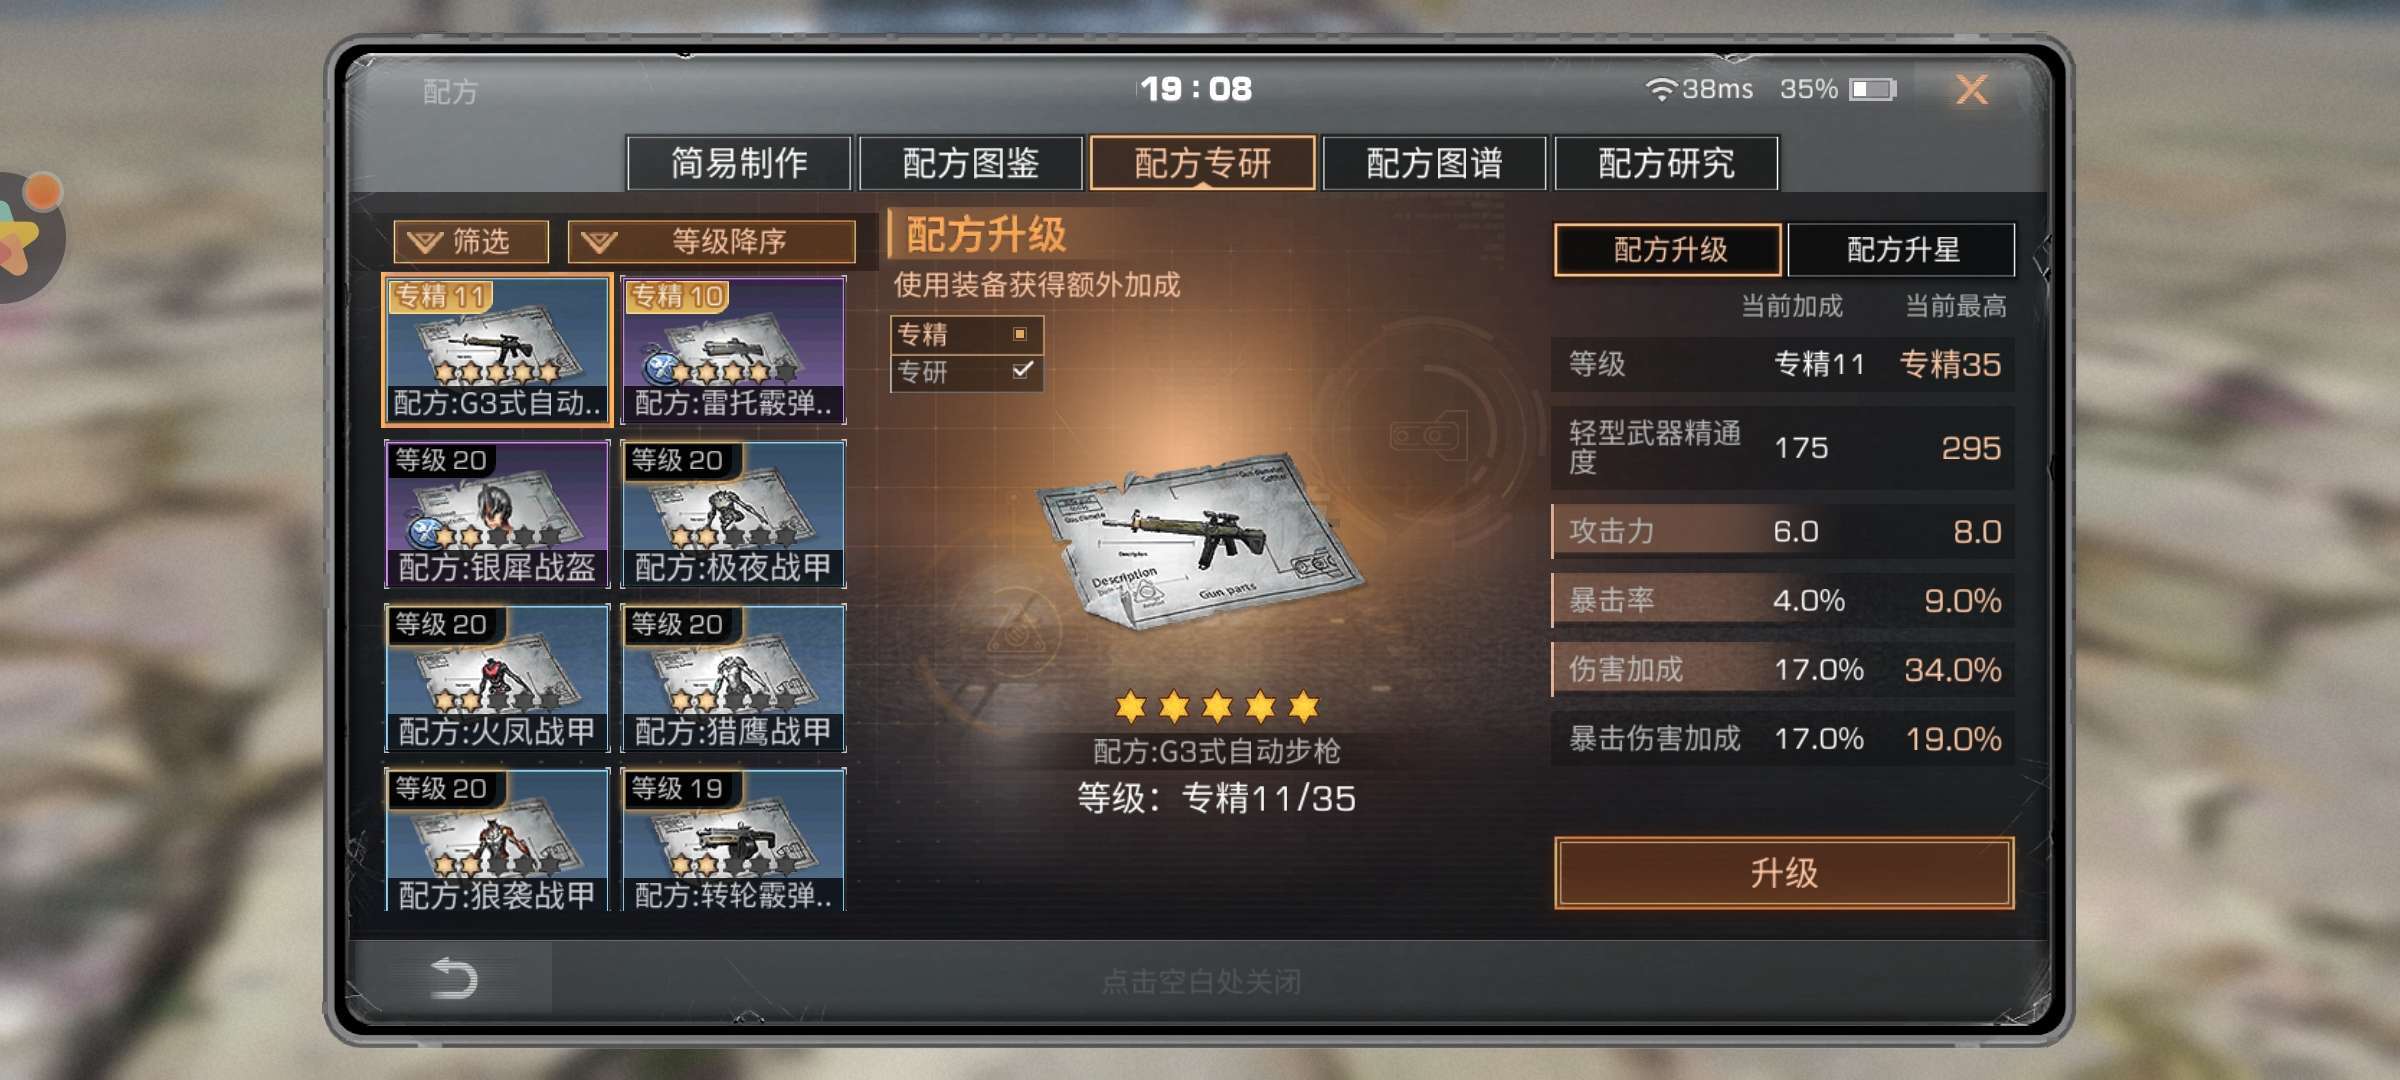Click the 升级 upgrade button

click(1784, 873)
